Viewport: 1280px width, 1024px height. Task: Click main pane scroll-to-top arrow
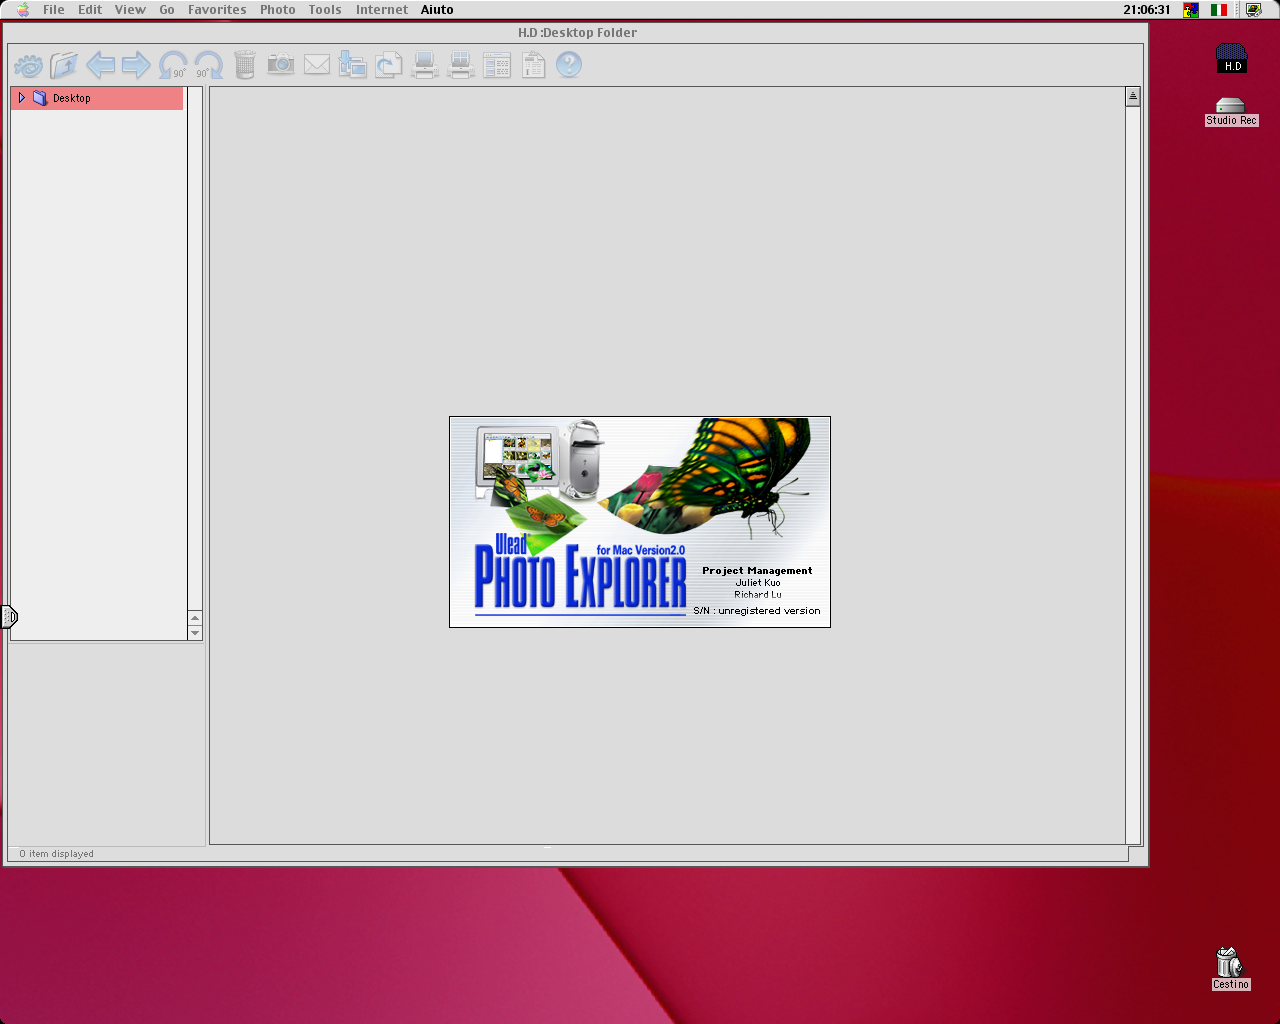click(x=1133, y=96)
